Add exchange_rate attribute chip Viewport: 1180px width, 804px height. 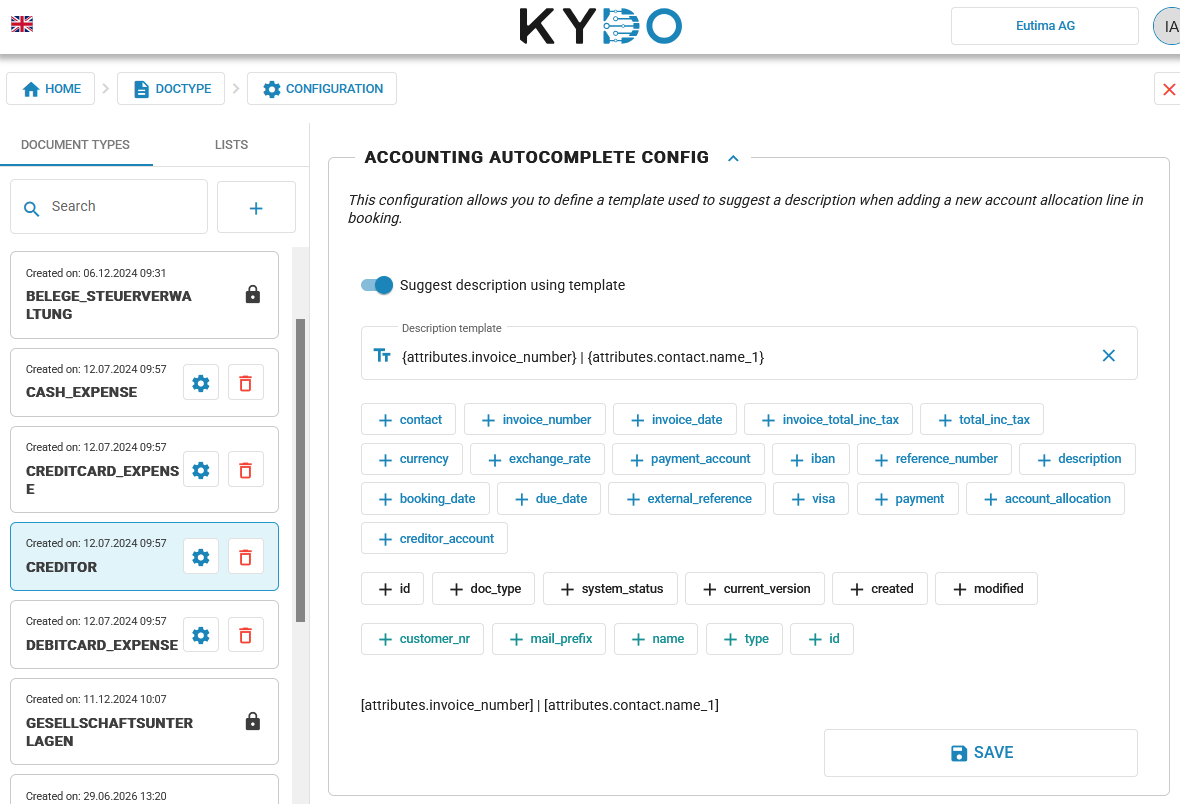tap(537, 458)
